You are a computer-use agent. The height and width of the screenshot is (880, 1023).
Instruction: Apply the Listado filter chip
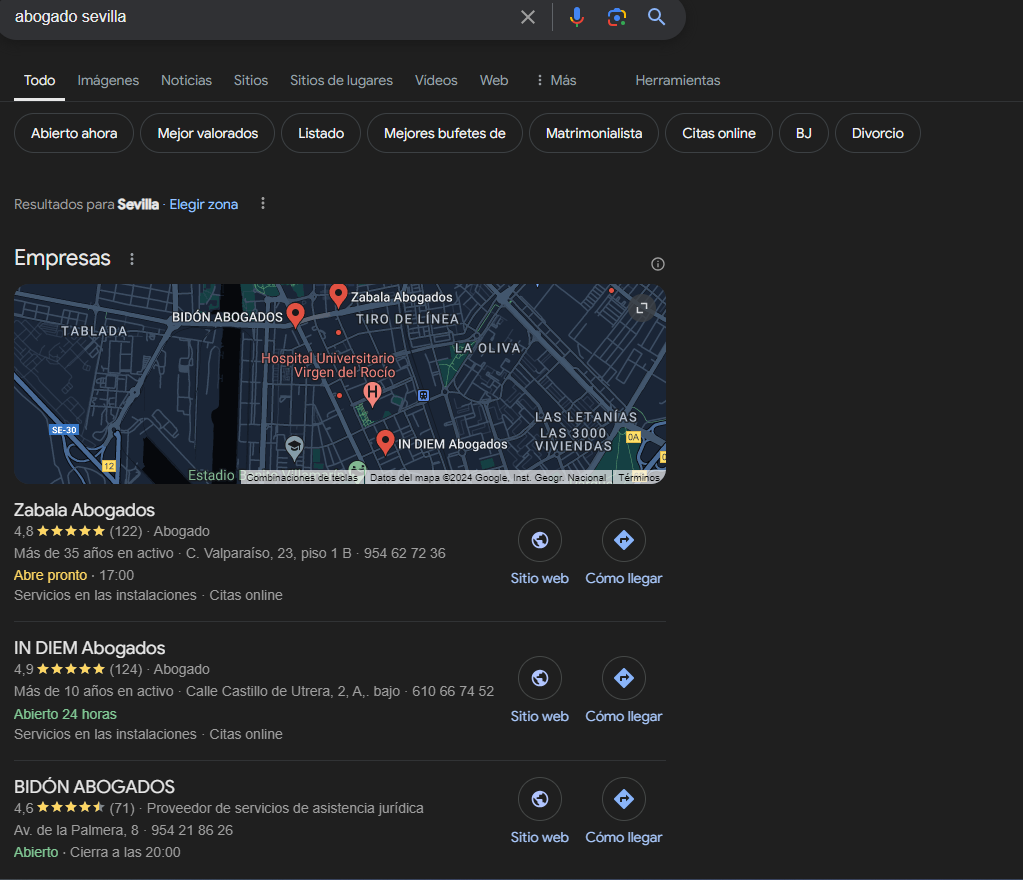coord(321,133)
